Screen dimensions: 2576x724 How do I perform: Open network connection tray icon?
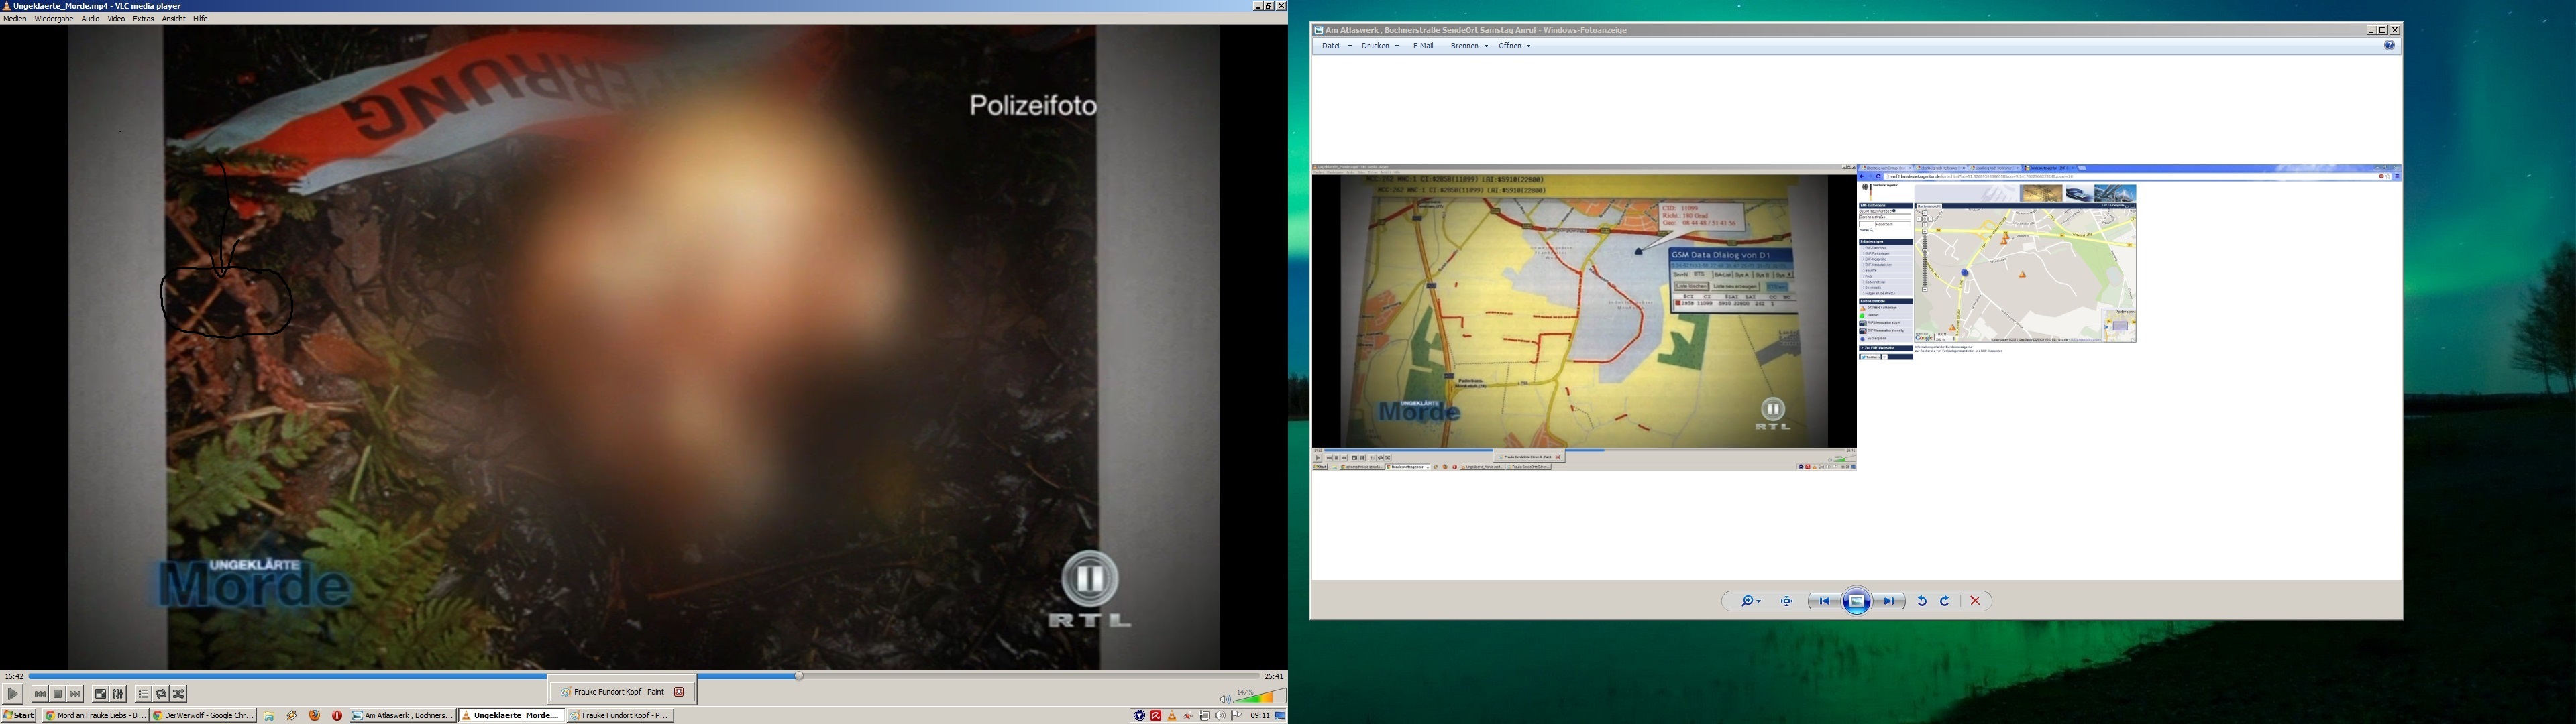tap(1205, 716)
